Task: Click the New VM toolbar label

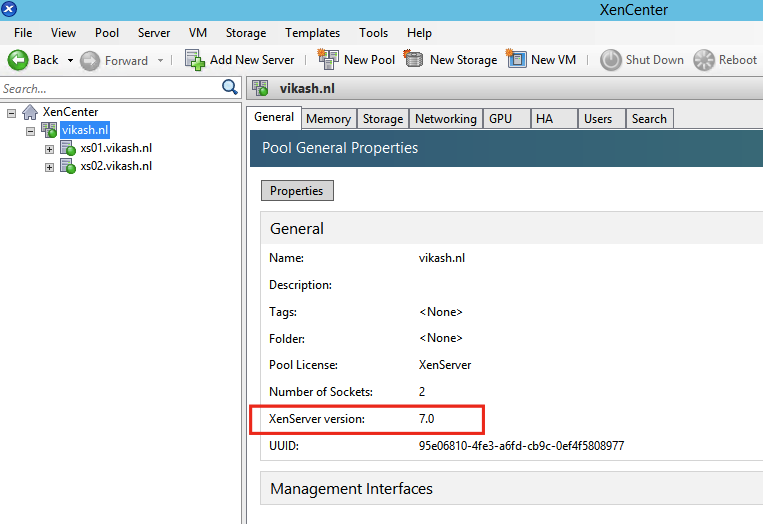Action: pos(554,60)
